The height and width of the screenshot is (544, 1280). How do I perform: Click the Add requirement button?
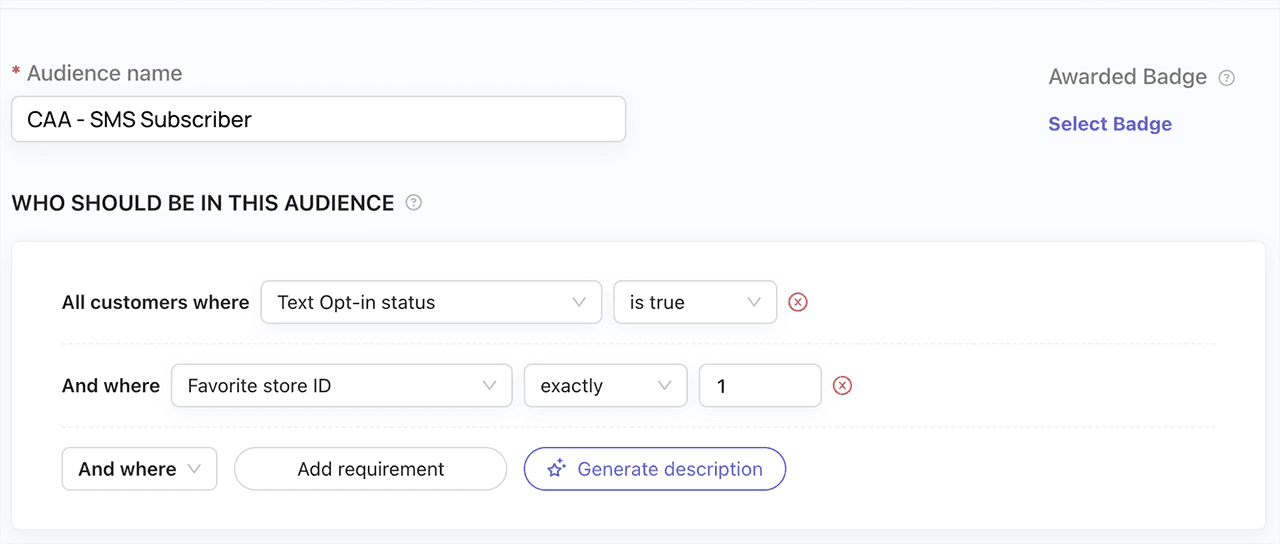tap(370, 469)
